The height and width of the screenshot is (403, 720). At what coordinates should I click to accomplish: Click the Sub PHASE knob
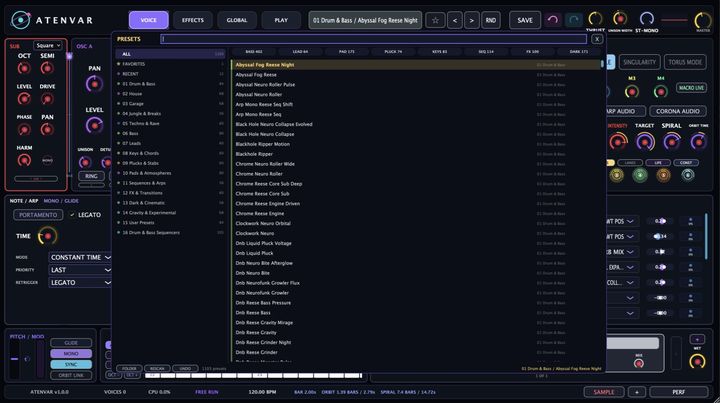point(24,129)
